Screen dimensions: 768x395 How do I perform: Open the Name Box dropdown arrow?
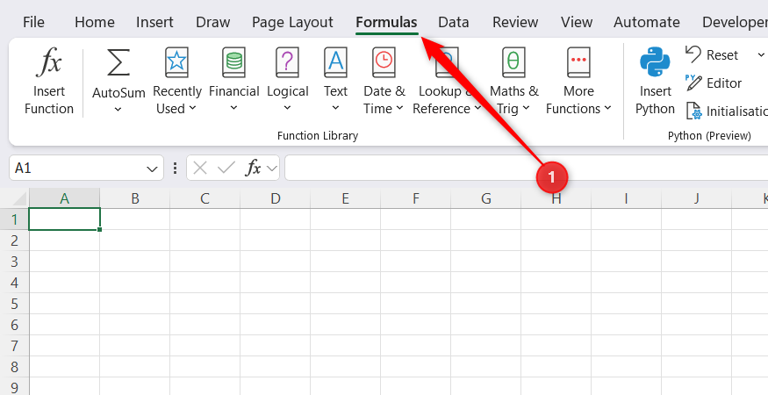152,169
